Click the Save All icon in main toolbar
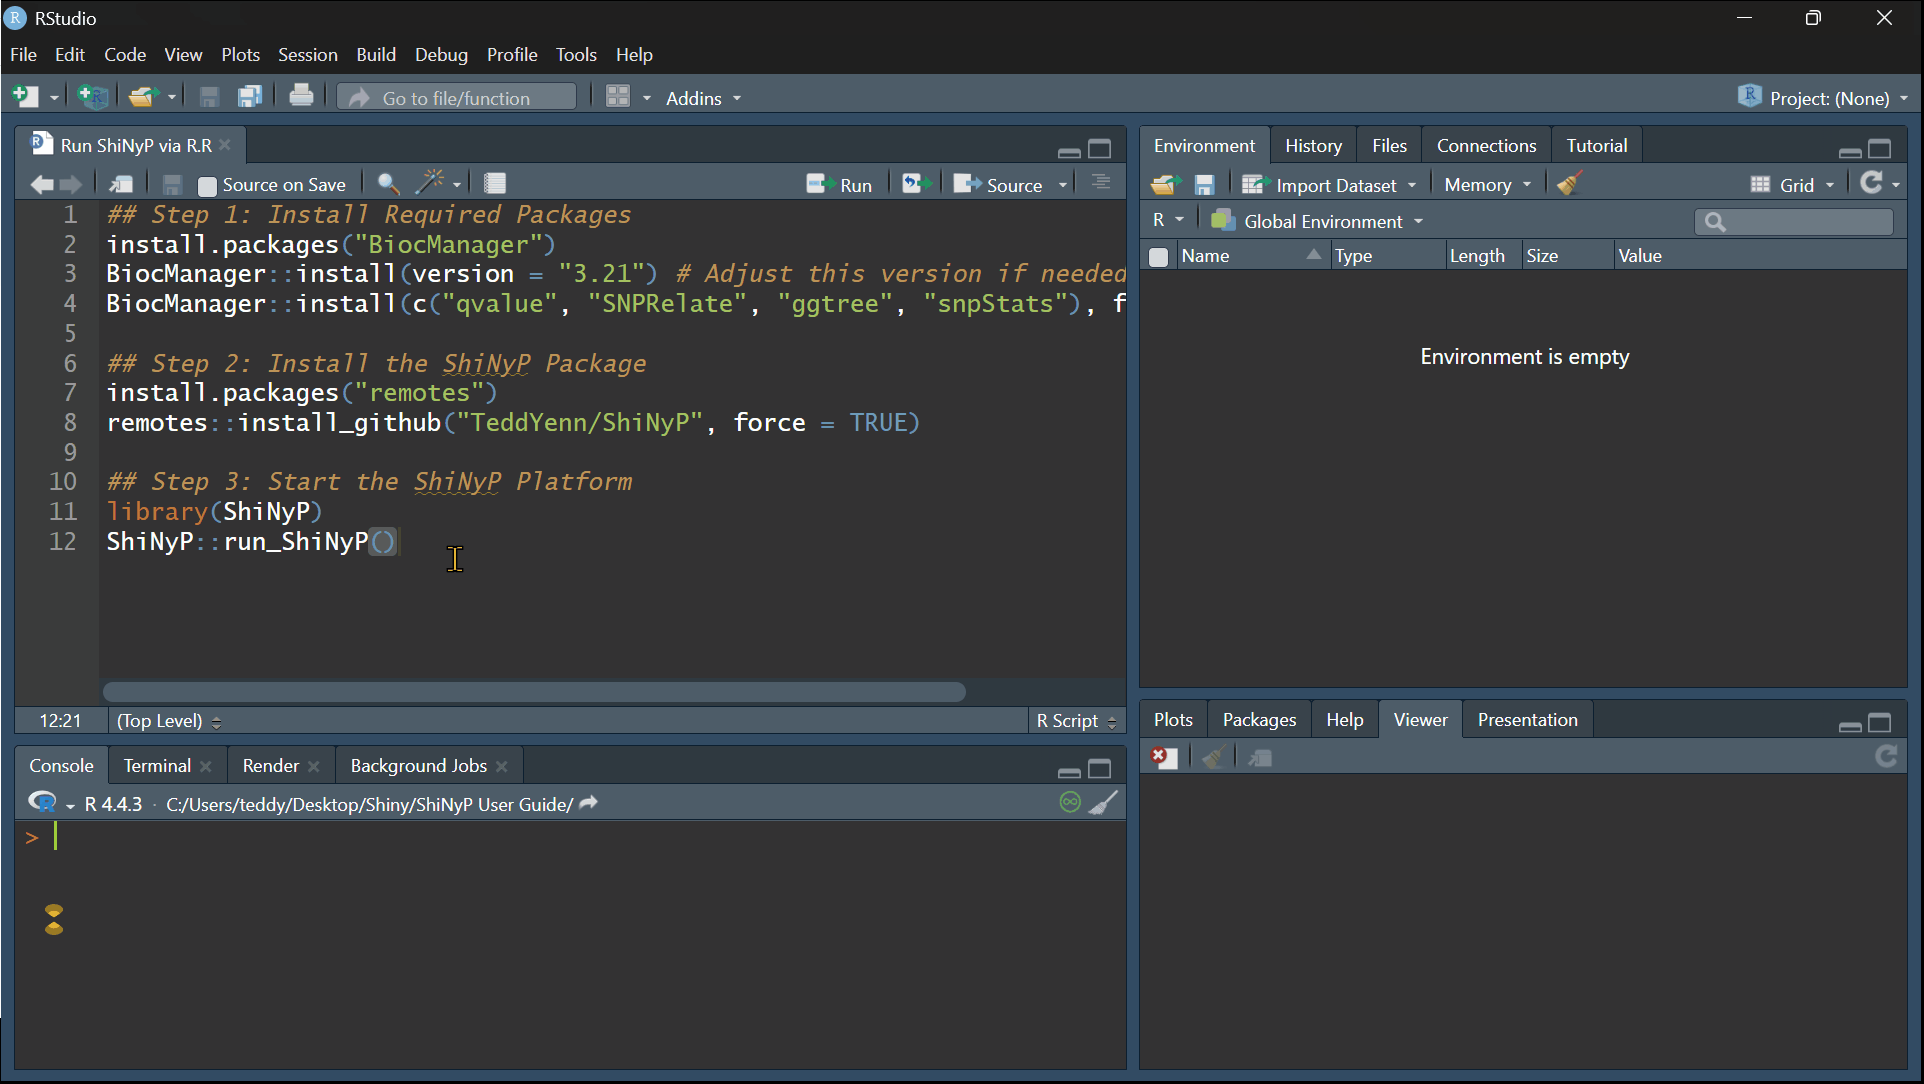The width and height of the screenshot is (1924, 1084). point(250,97)
